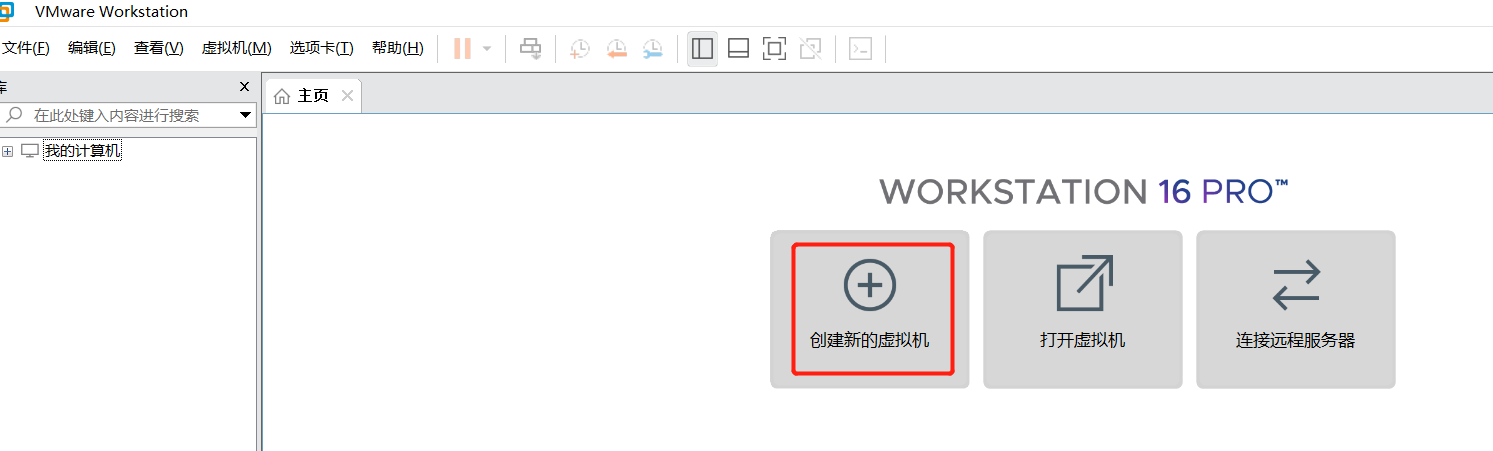This screenshot has width=1493, height=451.
Task: Expand the 我的计算机 tree node
Action: click(x=8, y=151)
